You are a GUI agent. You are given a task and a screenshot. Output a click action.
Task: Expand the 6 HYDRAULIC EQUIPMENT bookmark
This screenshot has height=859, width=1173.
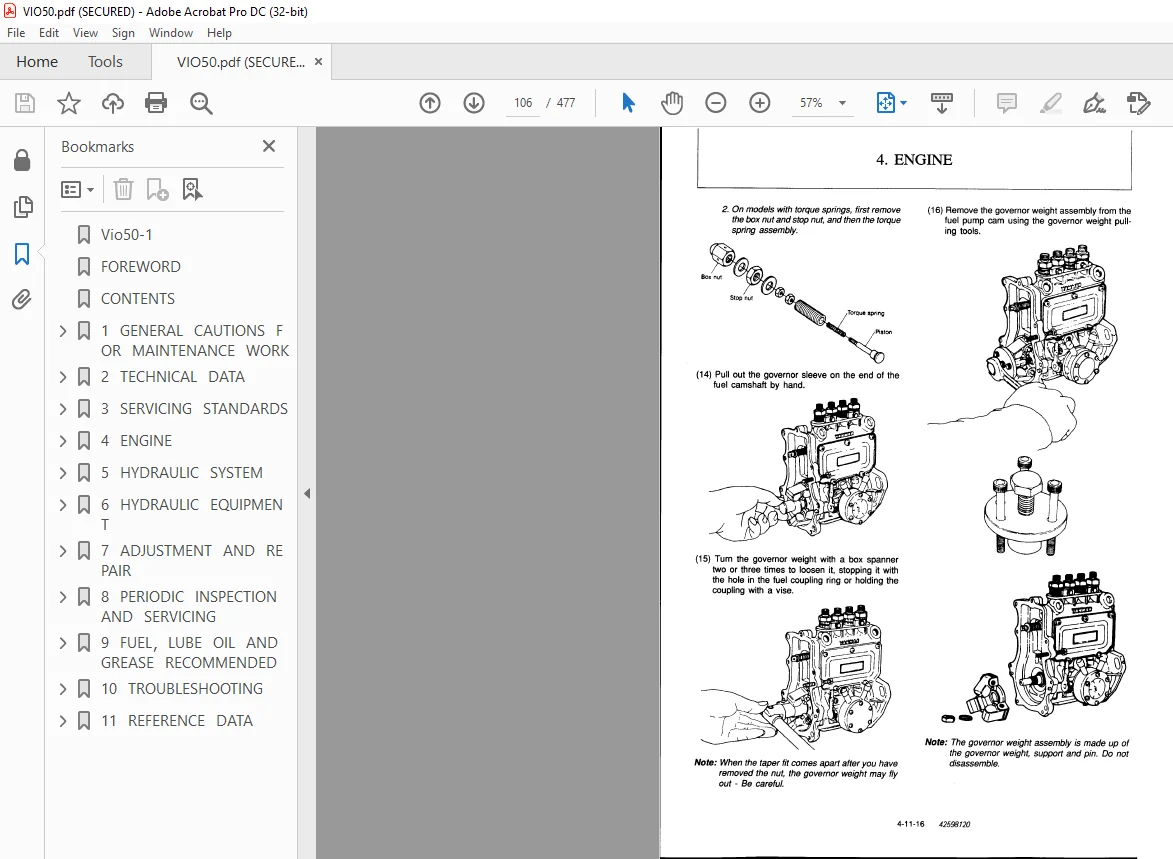click(63, 505)
